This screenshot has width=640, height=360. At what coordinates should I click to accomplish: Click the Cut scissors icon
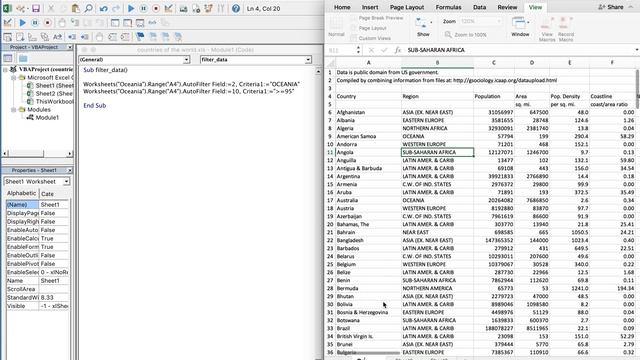[51, 8]
